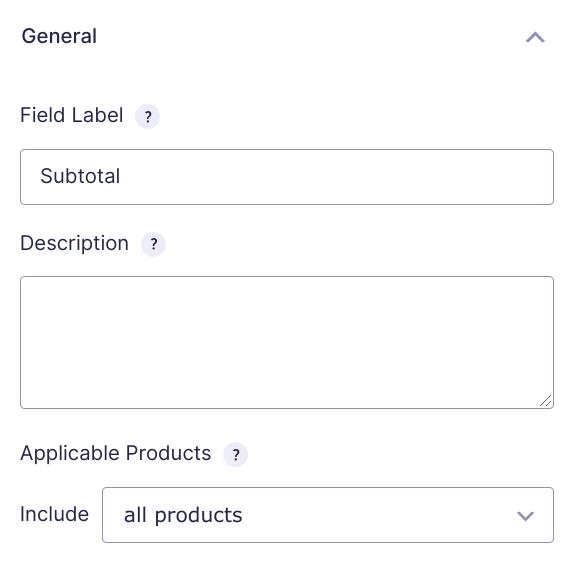This screenshot has height=585, width=576.
Task: Click the 'Applicable Products' label text
Action: pos(116,454)
